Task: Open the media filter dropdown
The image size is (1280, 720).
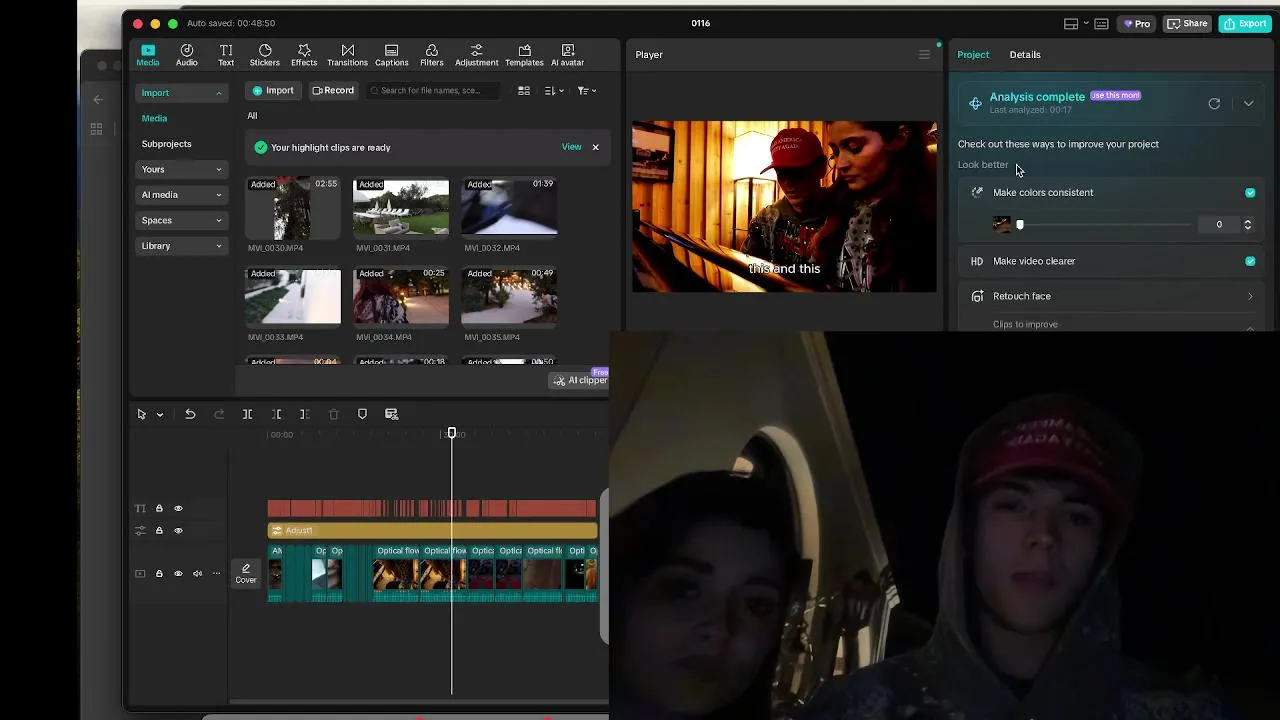Action: pyautogui.click(x=587, y=91)
